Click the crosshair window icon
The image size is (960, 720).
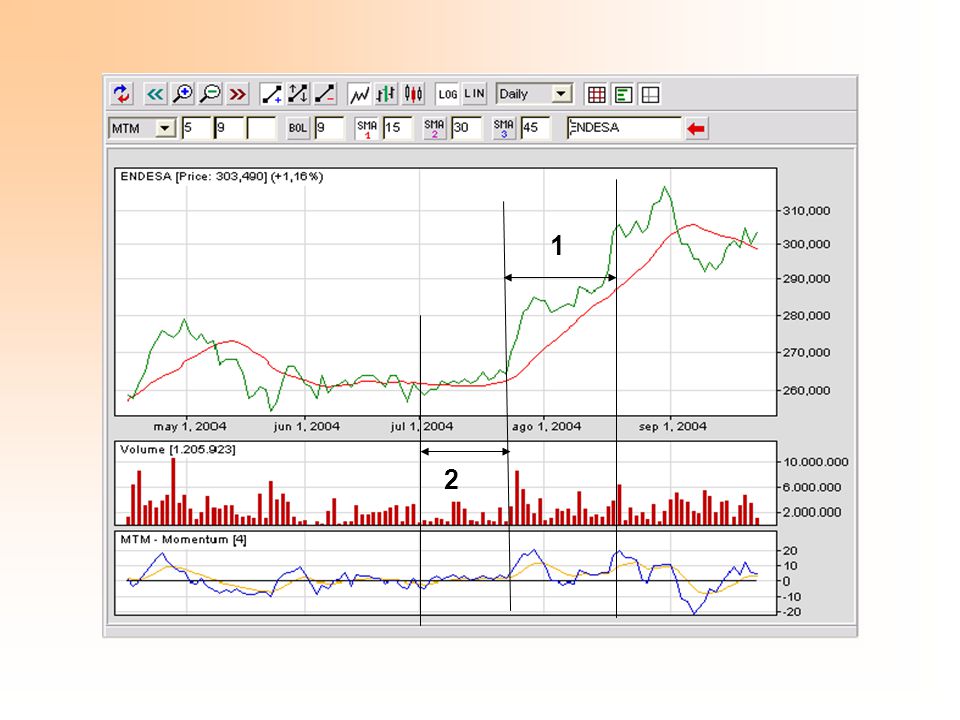coord(650,94)
